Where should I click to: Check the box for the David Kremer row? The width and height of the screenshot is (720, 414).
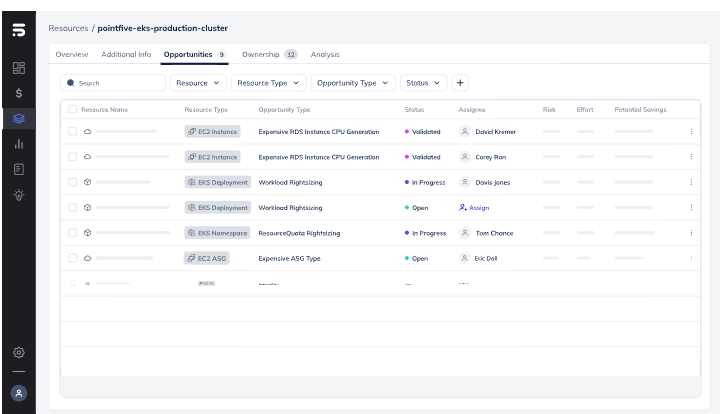click(x=72, y=131)
